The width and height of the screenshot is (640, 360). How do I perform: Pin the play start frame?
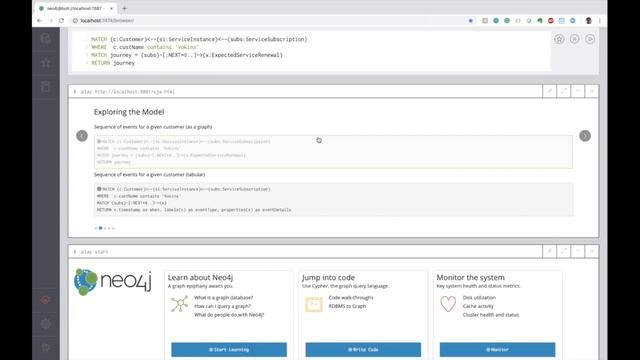tap(549, 252)
